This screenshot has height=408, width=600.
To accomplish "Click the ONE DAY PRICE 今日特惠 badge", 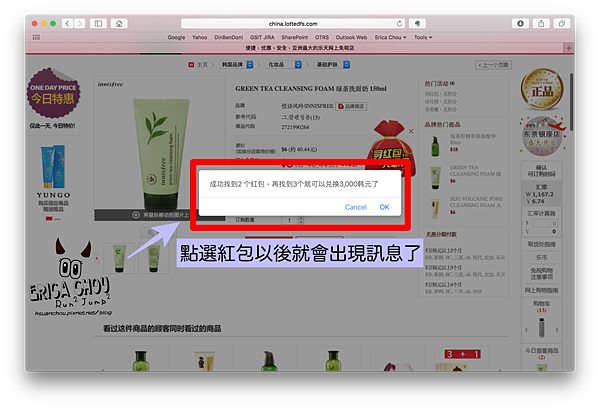I will tap(53, 93).
